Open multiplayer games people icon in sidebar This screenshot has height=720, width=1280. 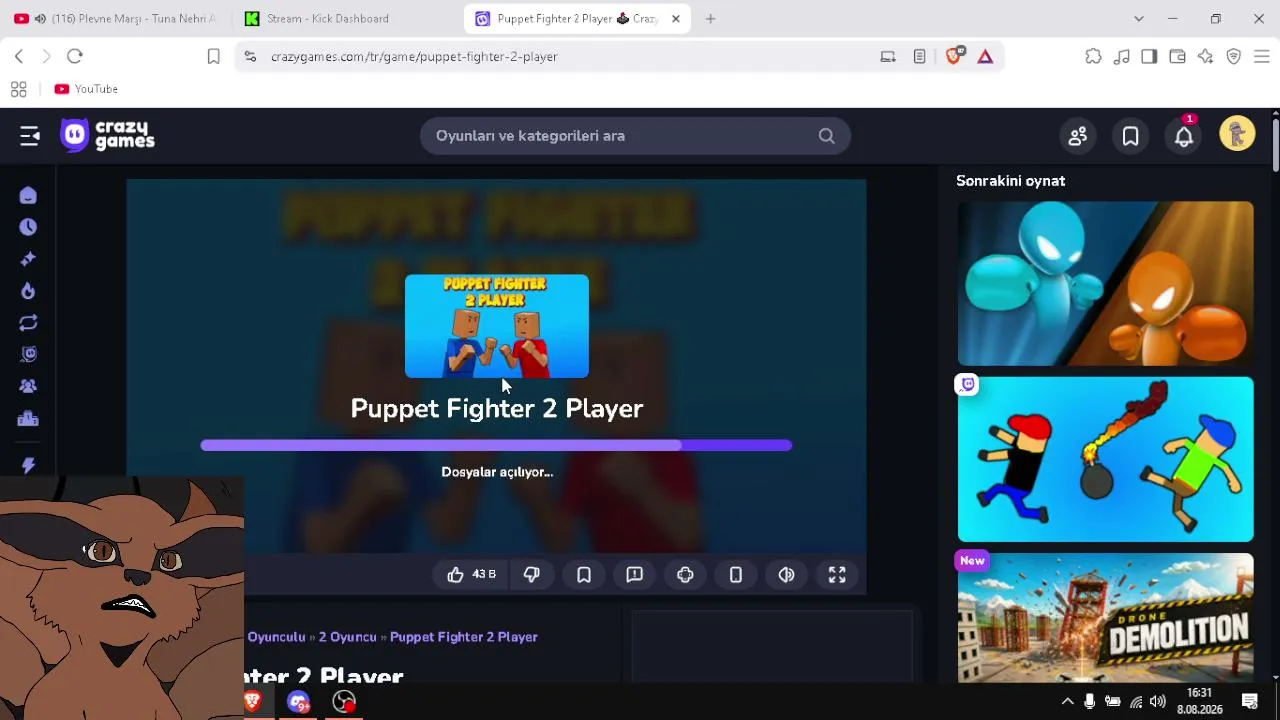[28, 386]
